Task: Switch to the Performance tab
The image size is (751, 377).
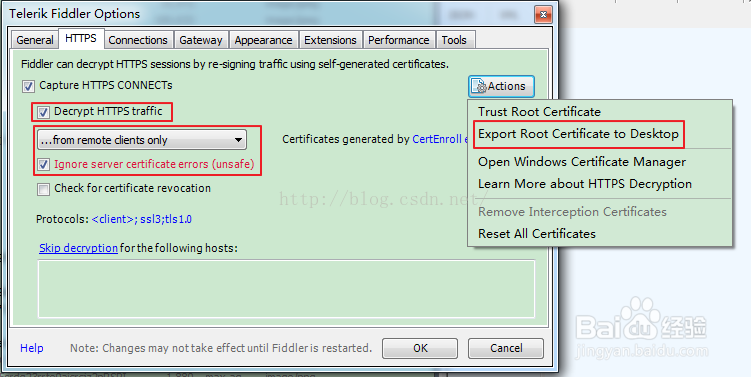Action: (x=398, y=40)
